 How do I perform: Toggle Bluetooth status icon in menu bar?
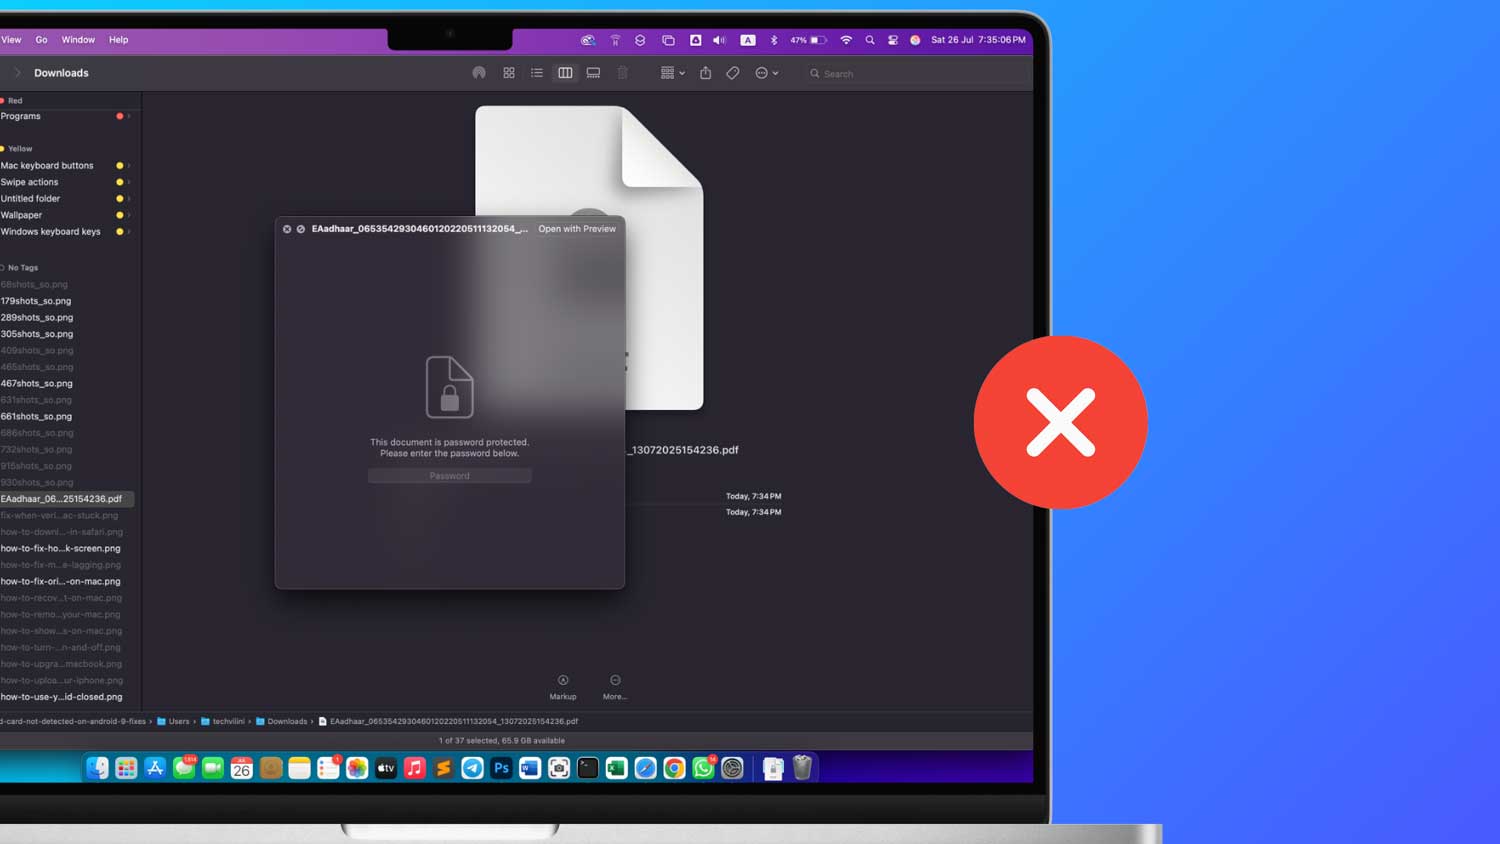[x=774, y=40]
